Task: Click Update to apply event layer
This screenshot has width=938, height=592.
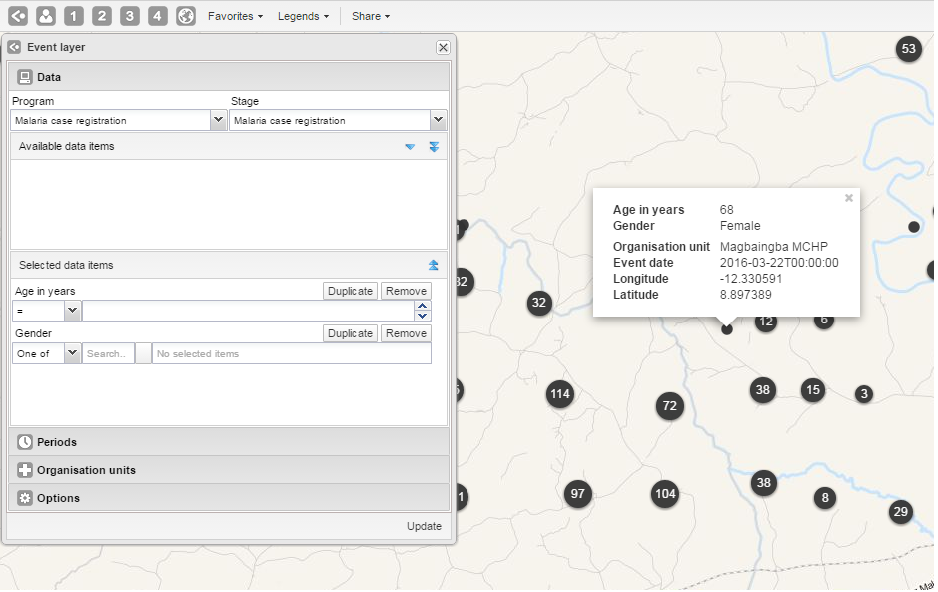Action: coord(424,526)
